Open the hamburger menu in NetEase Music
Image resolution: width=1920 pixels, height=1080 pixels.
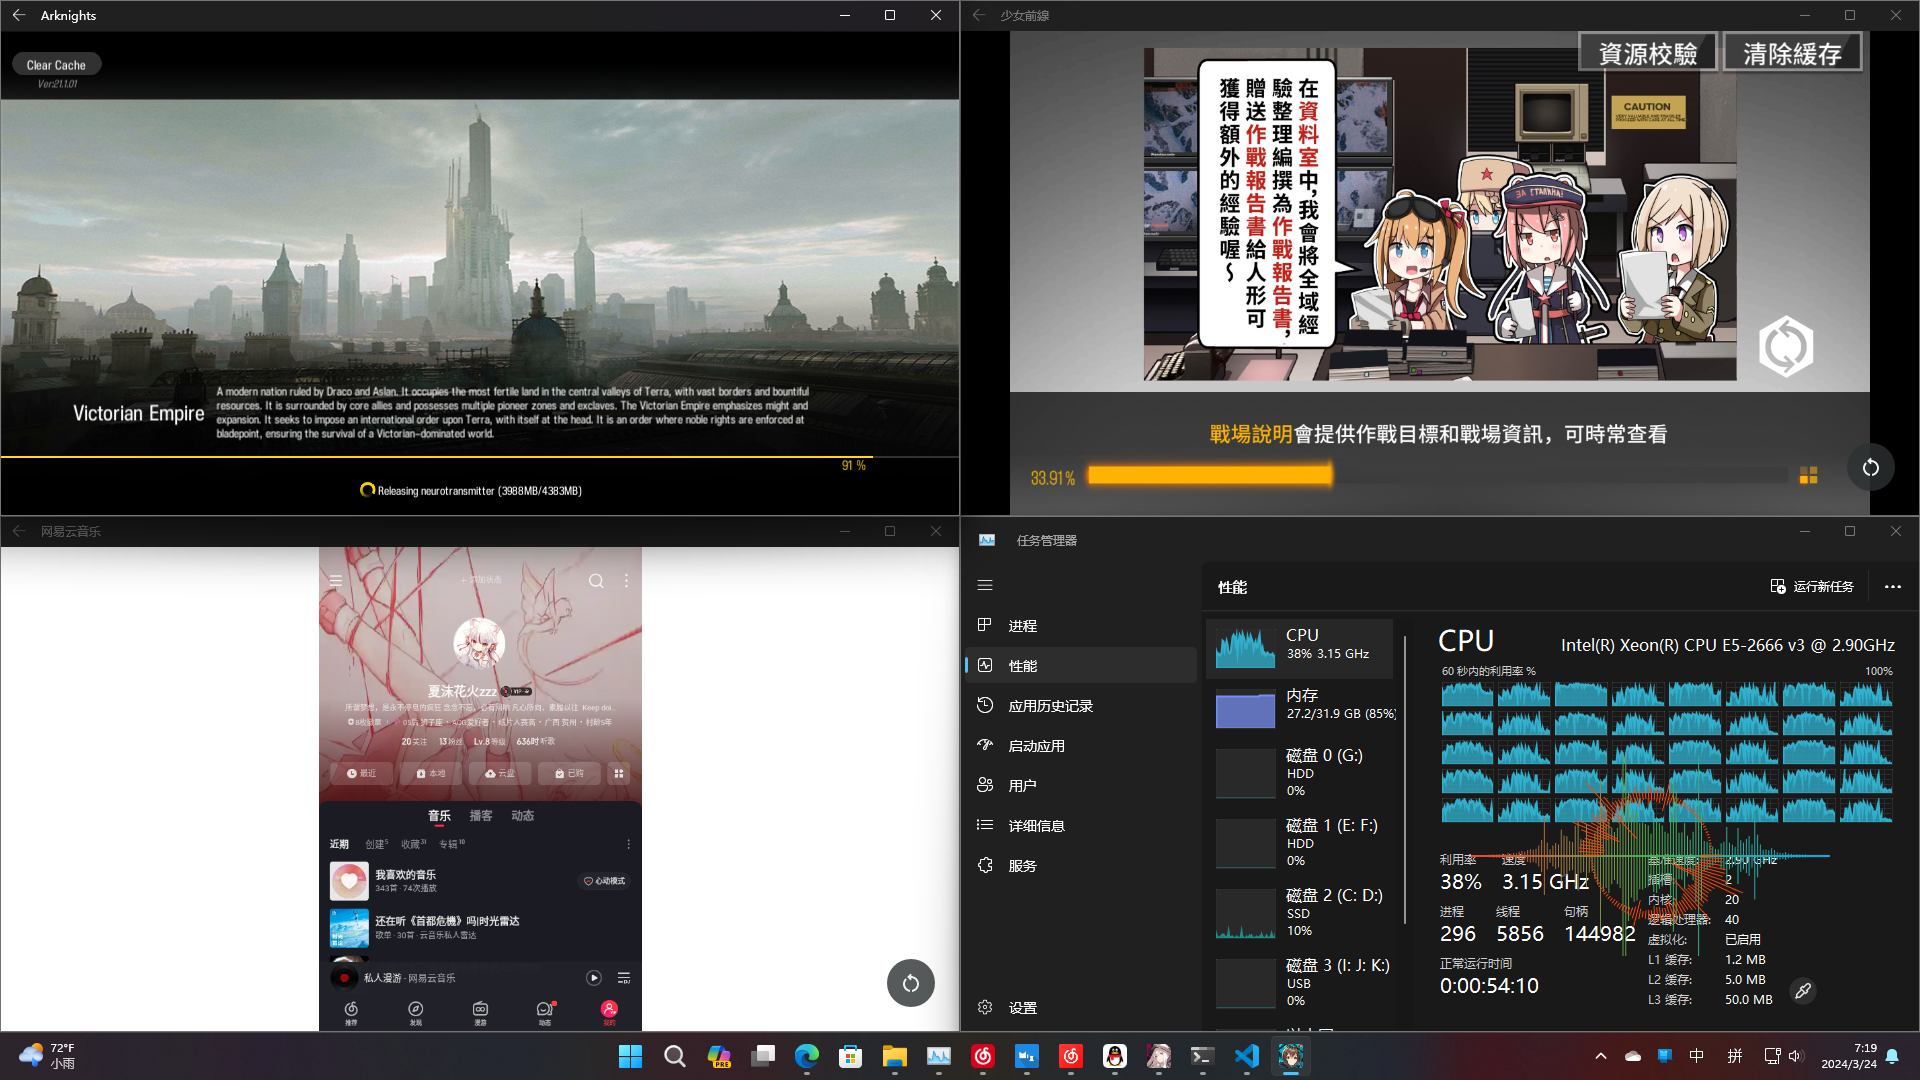point(336,580)
